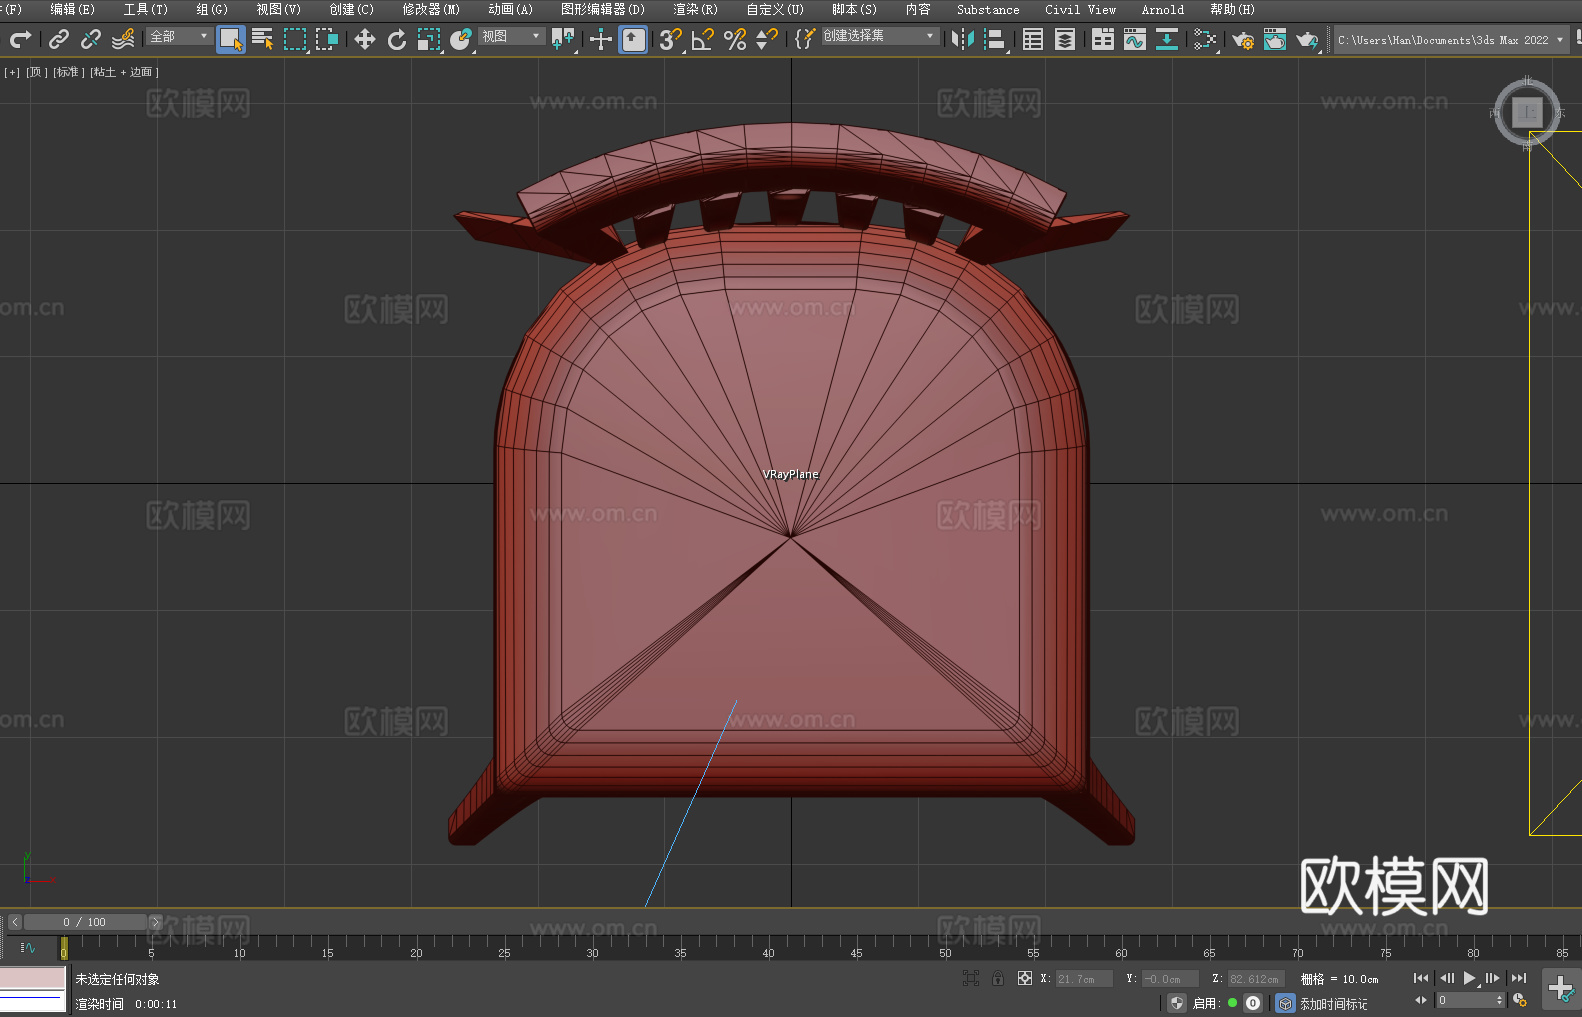1582x1017 pixels.
Task: Open the 工具(T) menu
Action: coord(145,9)
